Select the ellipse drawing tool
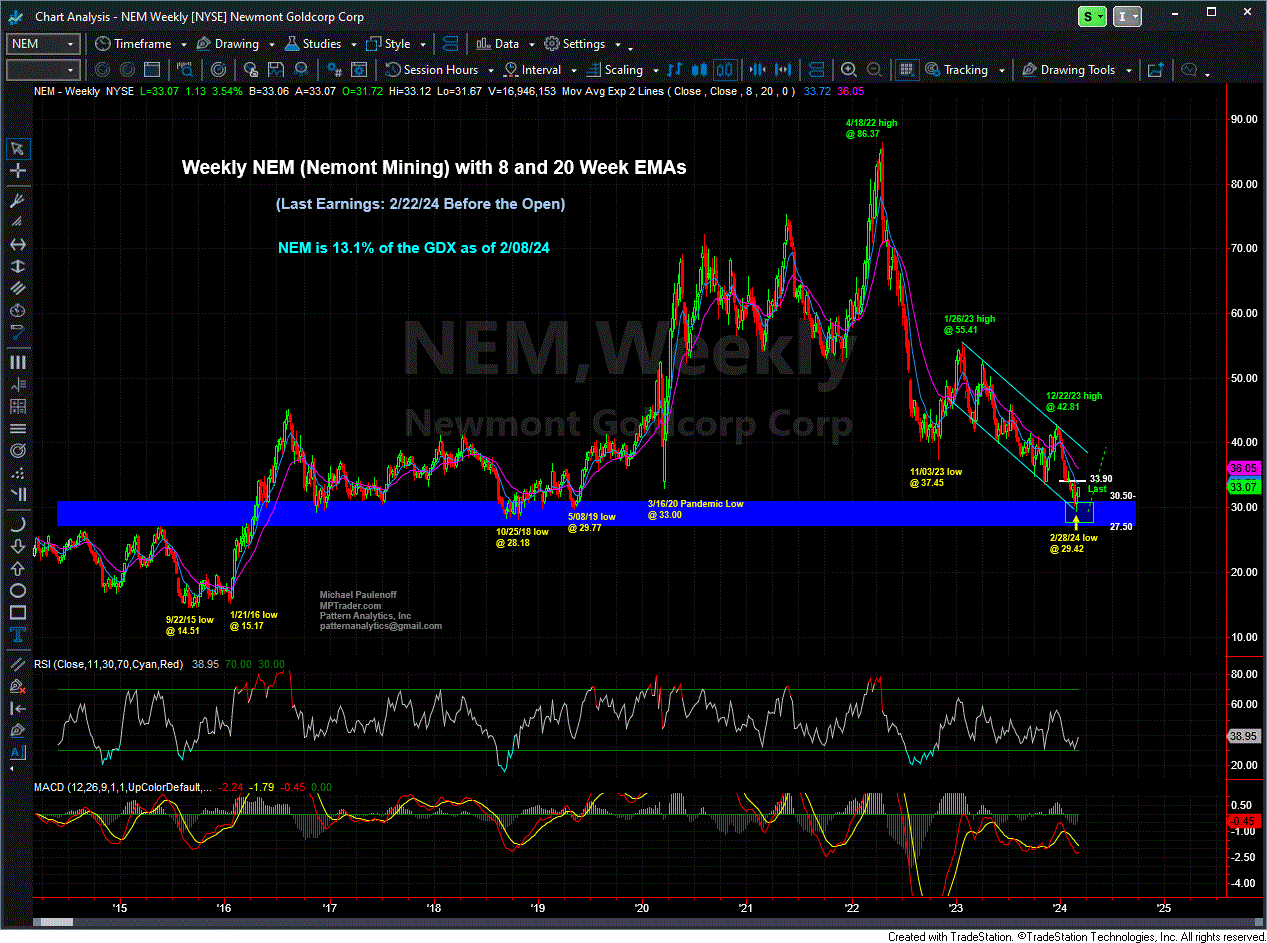The height and width of the screenshot is (943, 1267). [x=17, y=589]
